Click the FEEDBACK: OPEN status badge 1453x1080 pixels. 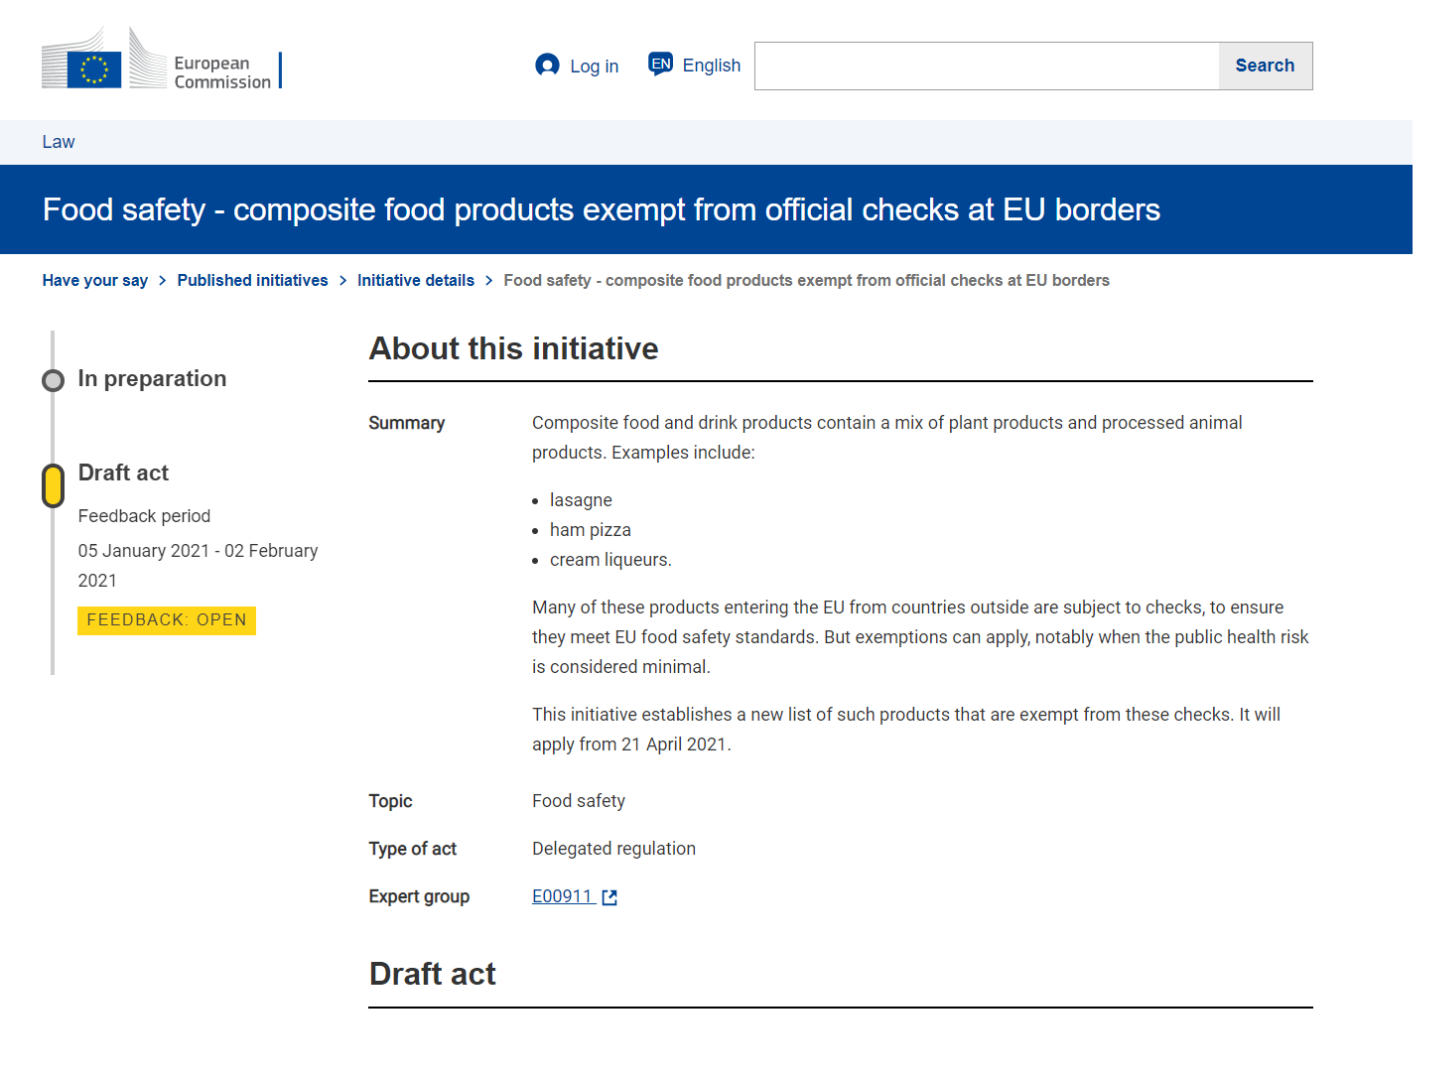point(166,620)
